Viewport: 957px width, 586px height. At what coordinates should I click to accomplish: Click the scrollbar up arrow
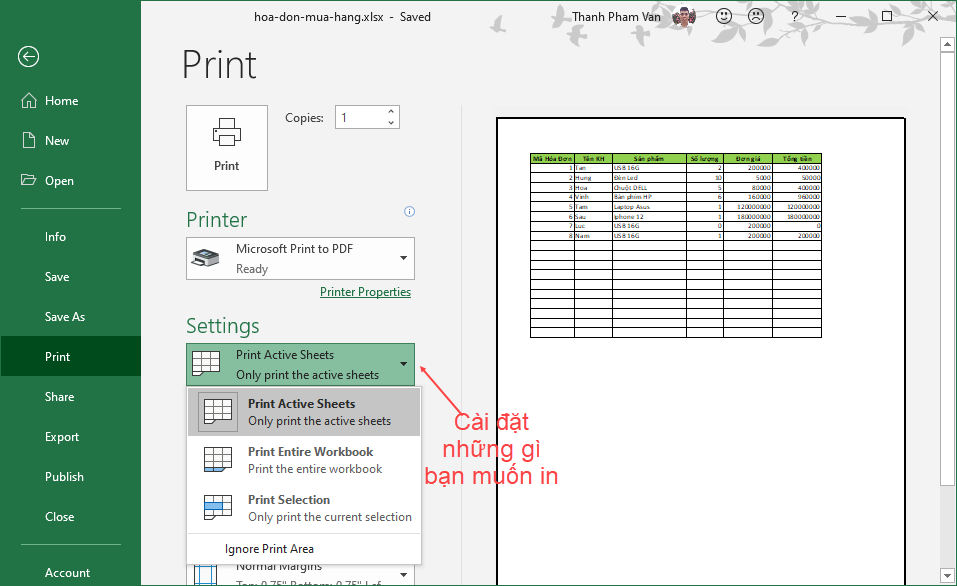tap(947, 44)
